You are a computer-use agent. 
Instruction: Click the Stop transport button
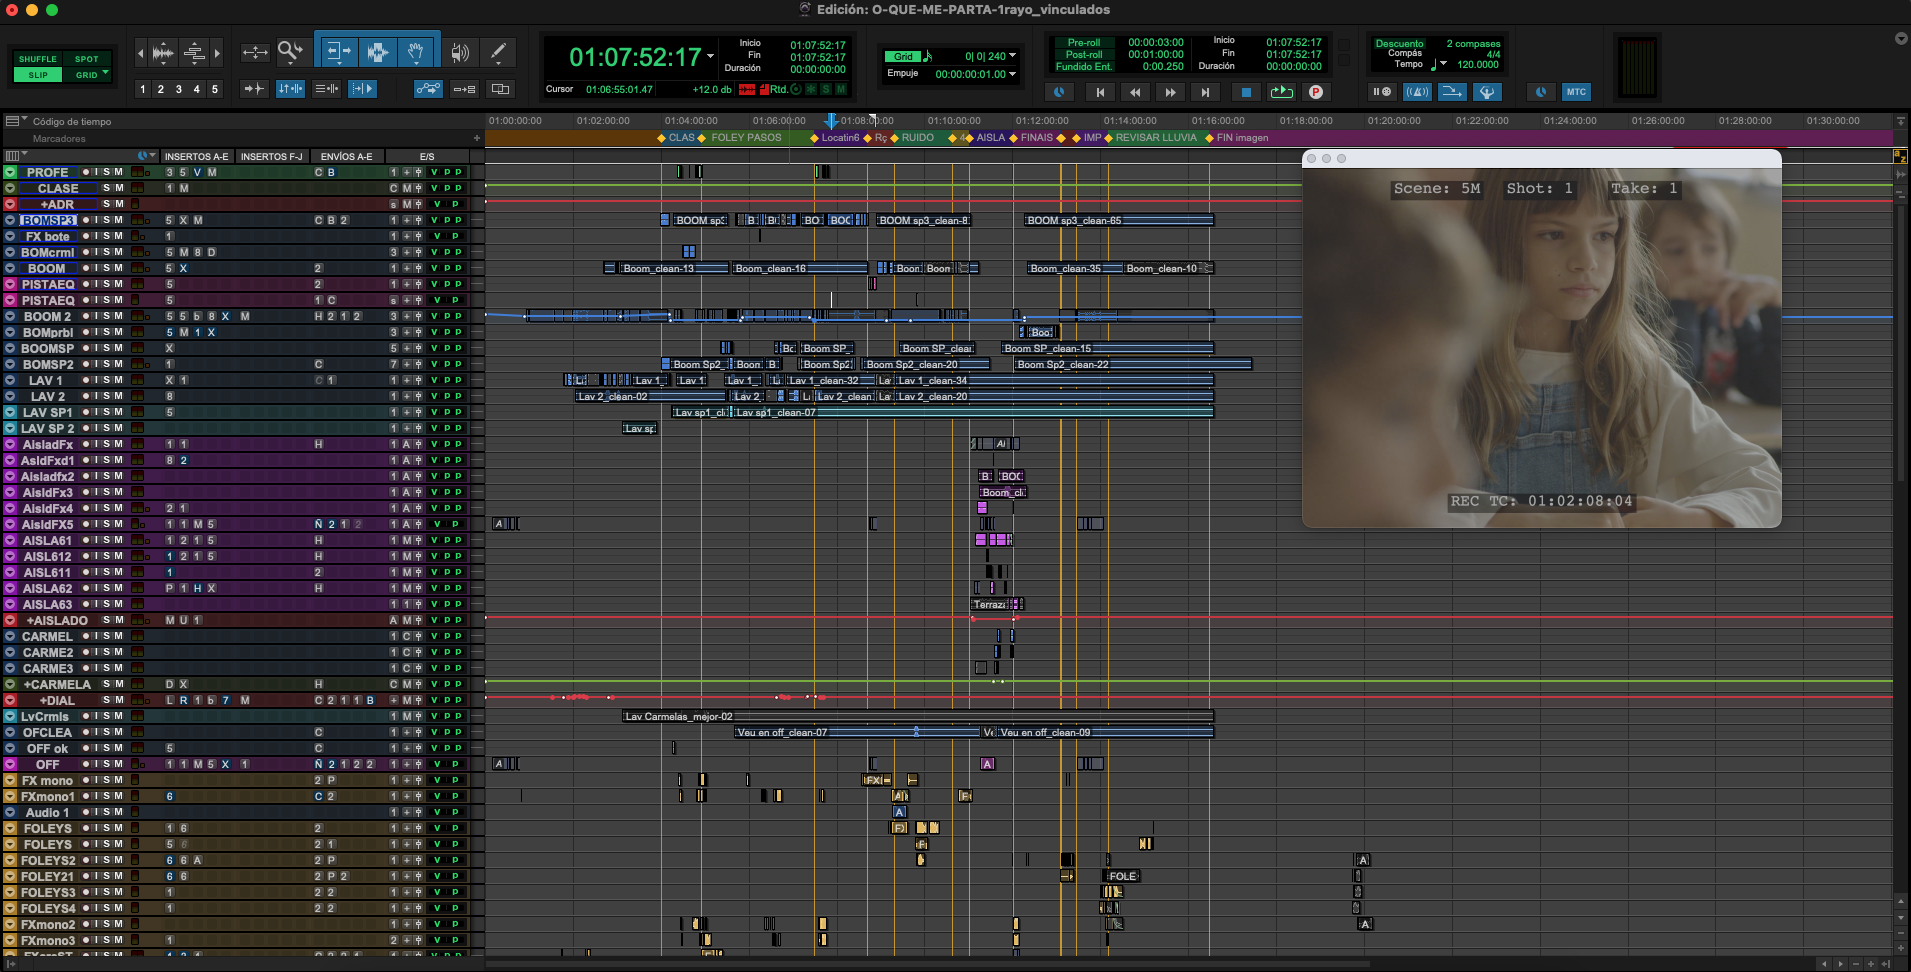click(x=1246, y=92)
